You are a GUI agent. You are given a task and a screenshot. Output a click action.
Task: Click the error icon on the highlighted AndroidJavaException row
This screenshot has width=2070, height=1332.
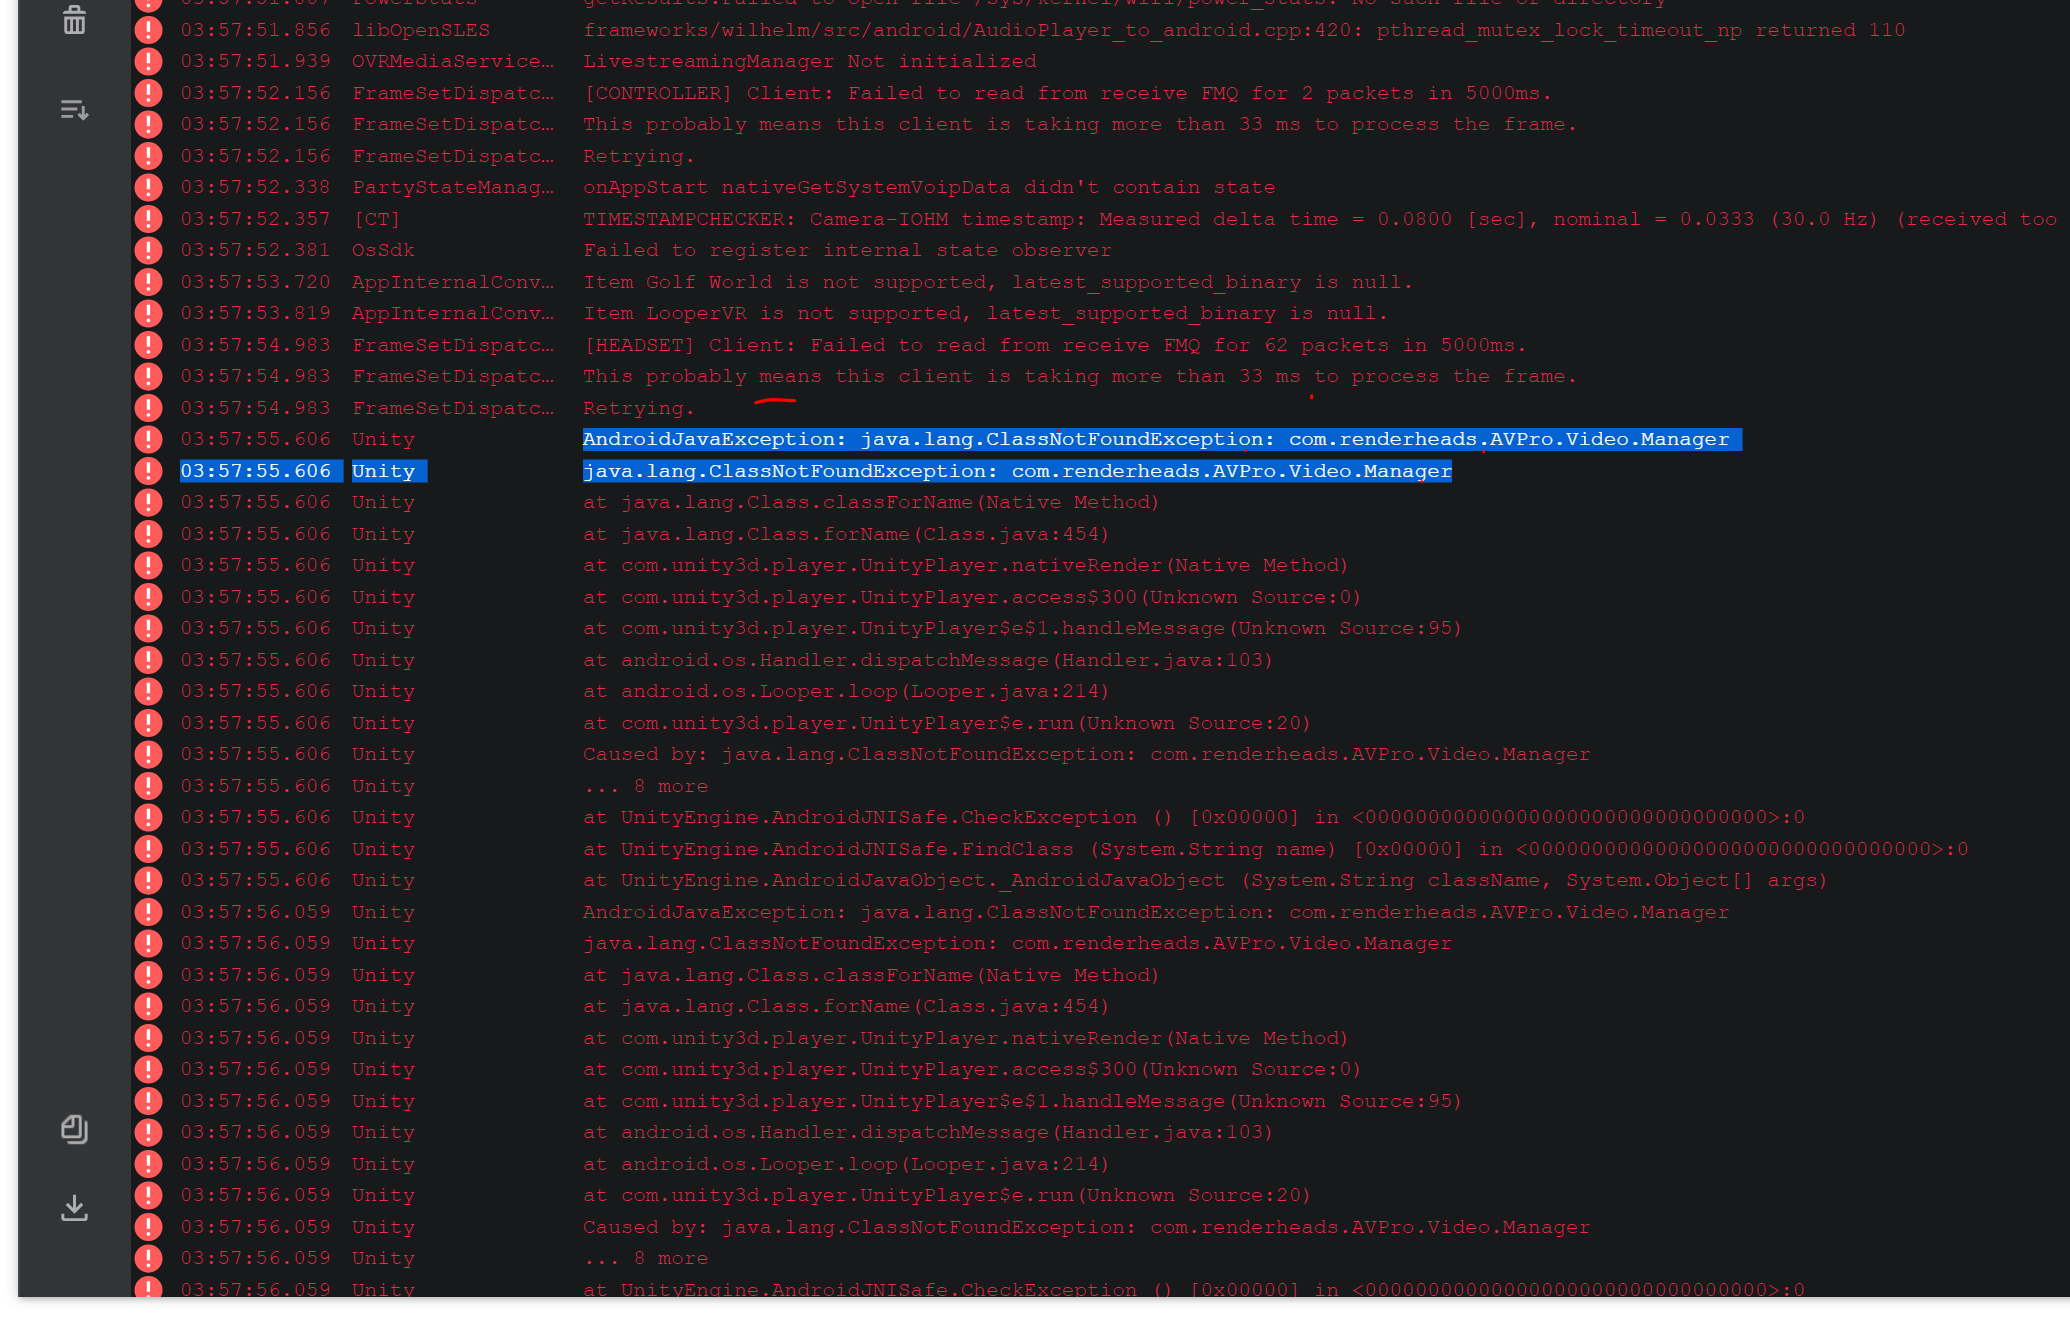pos(148,439)
